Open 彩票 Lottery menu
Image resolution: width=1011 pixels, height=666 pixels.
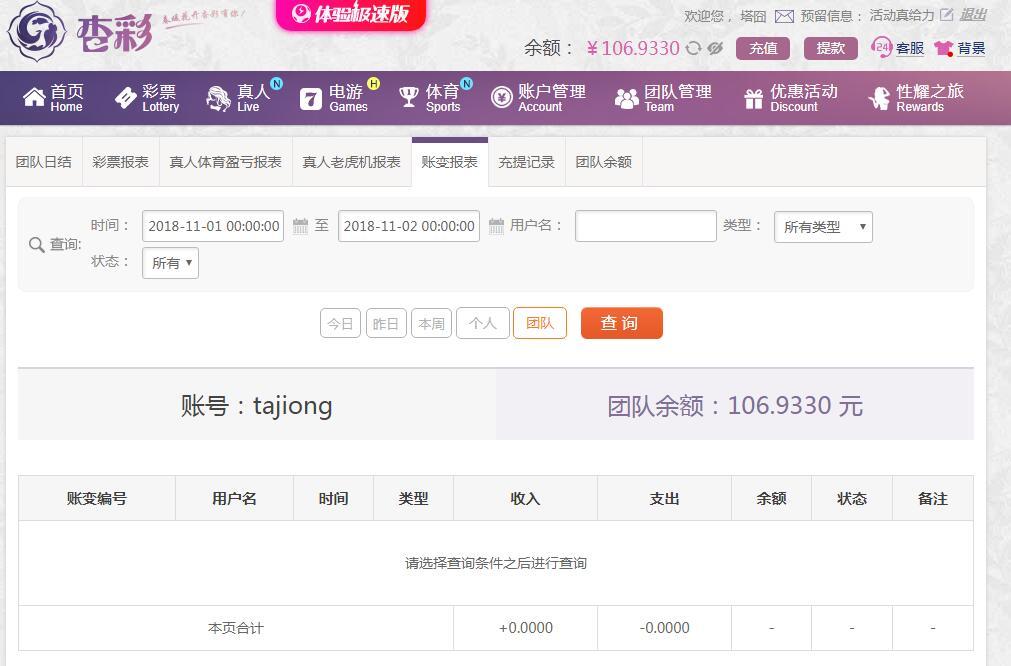147,98
